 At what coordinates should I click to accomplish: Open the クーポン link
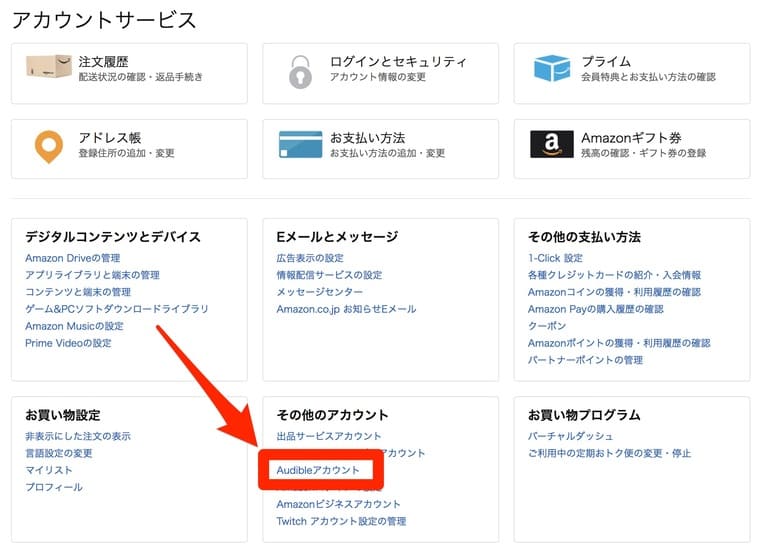pos(547,326)
